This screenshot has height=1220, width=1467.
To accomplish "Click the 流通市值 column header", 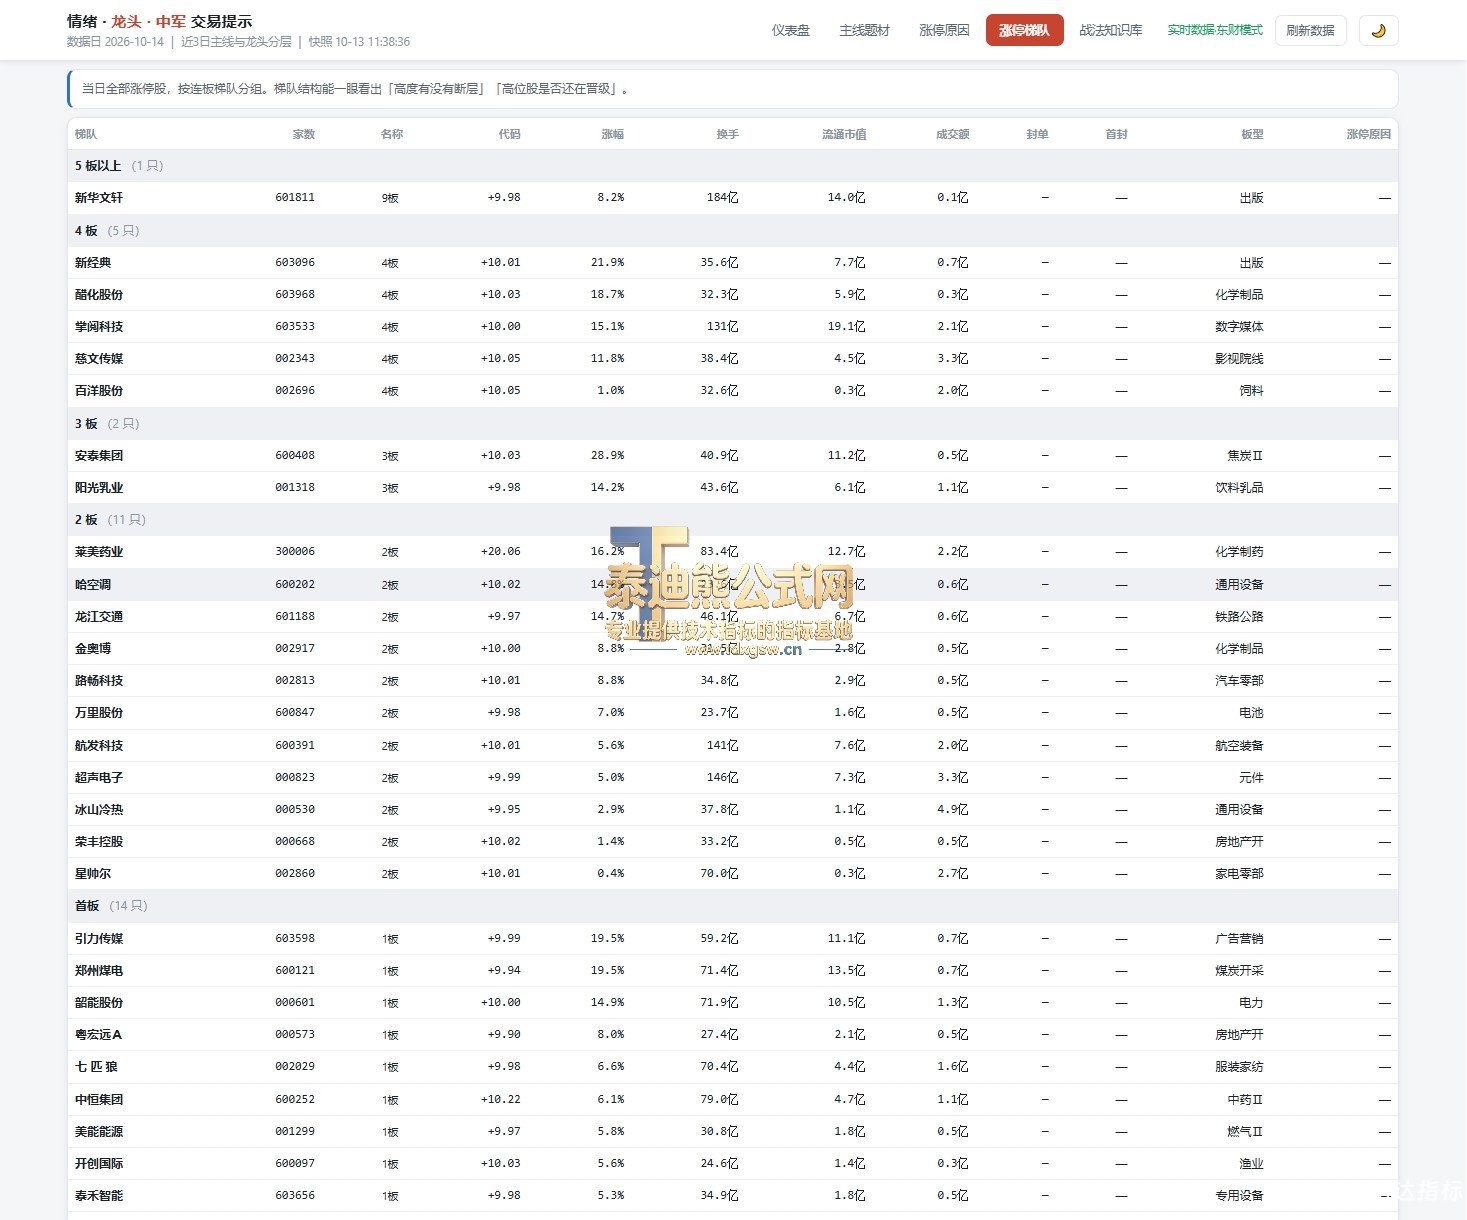I will (x=844, y=134).
